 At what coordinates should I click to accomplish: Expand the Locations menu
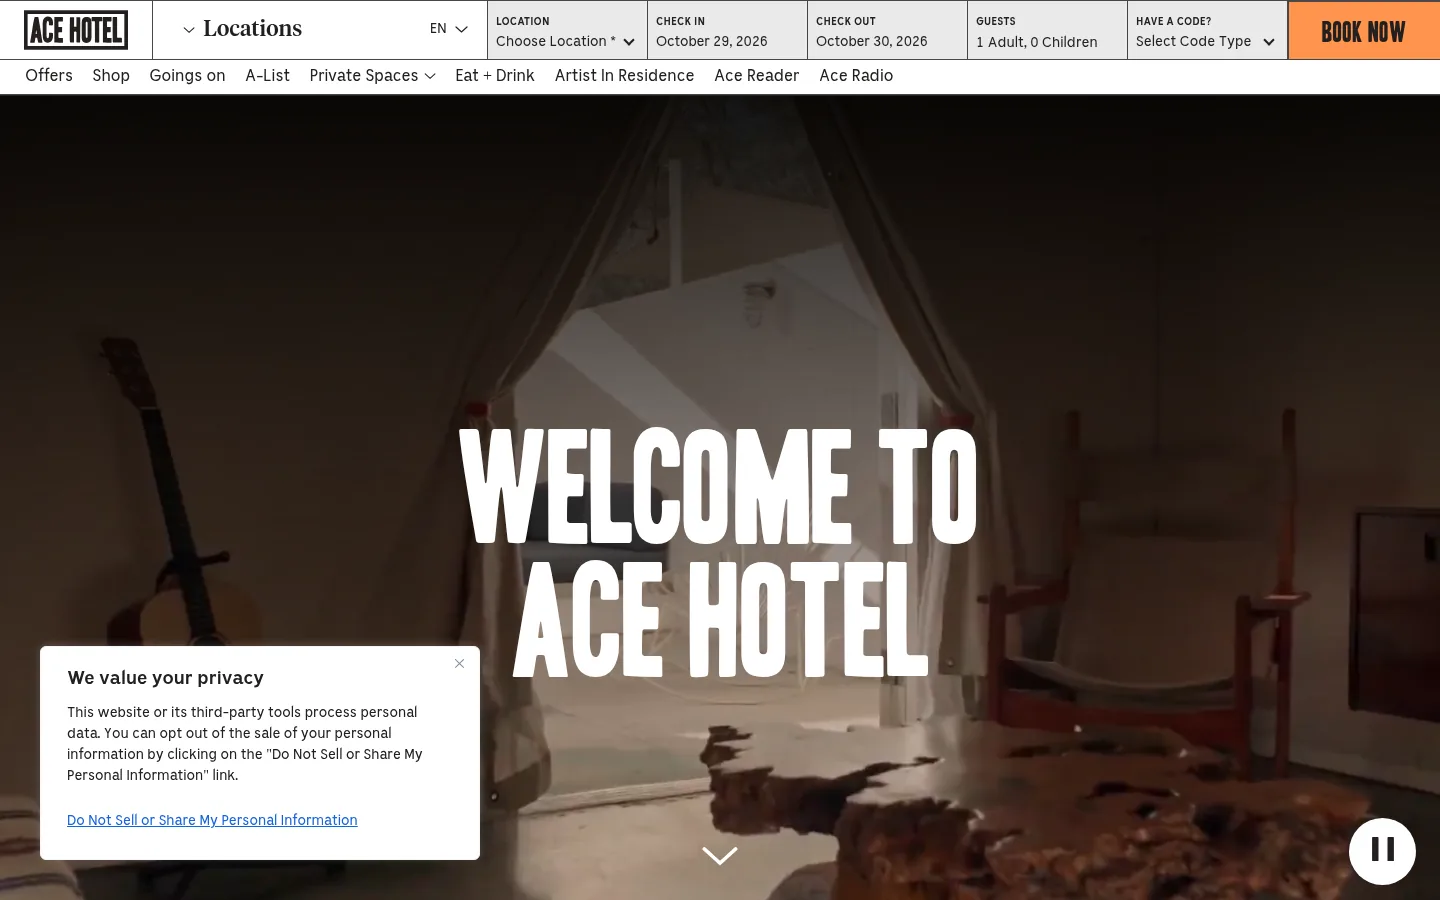pyautogui.click(x=242, y=29)
